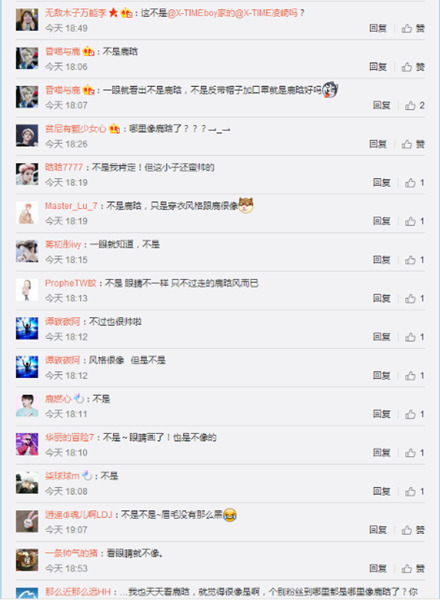Like the 18:10 comment about eyes
The height and width of the screenshot is (600, 440).
[410, 453]
